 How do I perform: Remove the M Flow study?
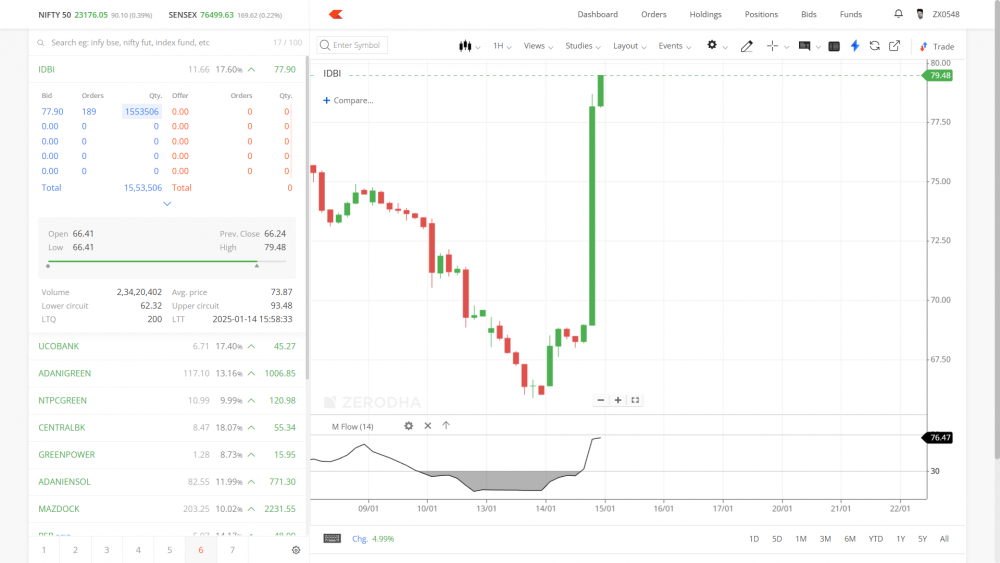[x=427, y=426]
